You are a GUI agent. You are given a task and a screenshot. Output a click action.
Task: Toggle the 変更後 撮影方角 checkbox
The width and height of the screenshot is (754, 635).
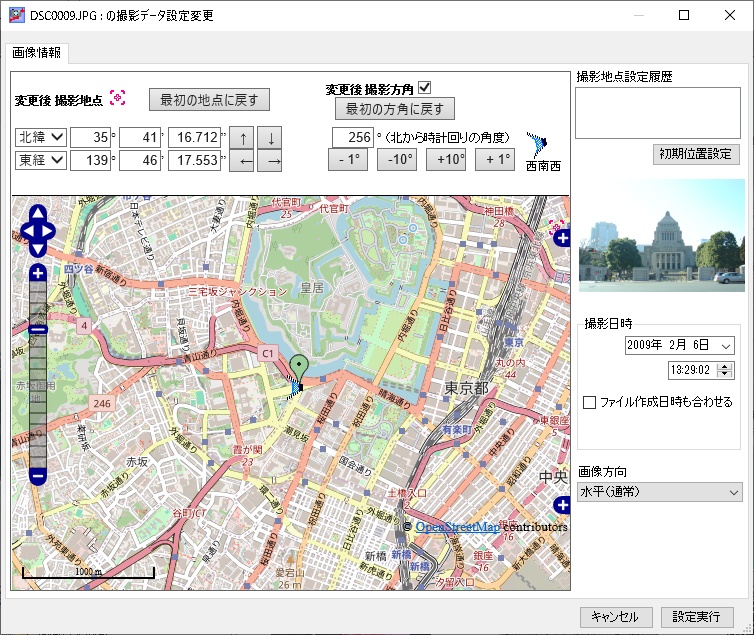[x=424, y=88]
